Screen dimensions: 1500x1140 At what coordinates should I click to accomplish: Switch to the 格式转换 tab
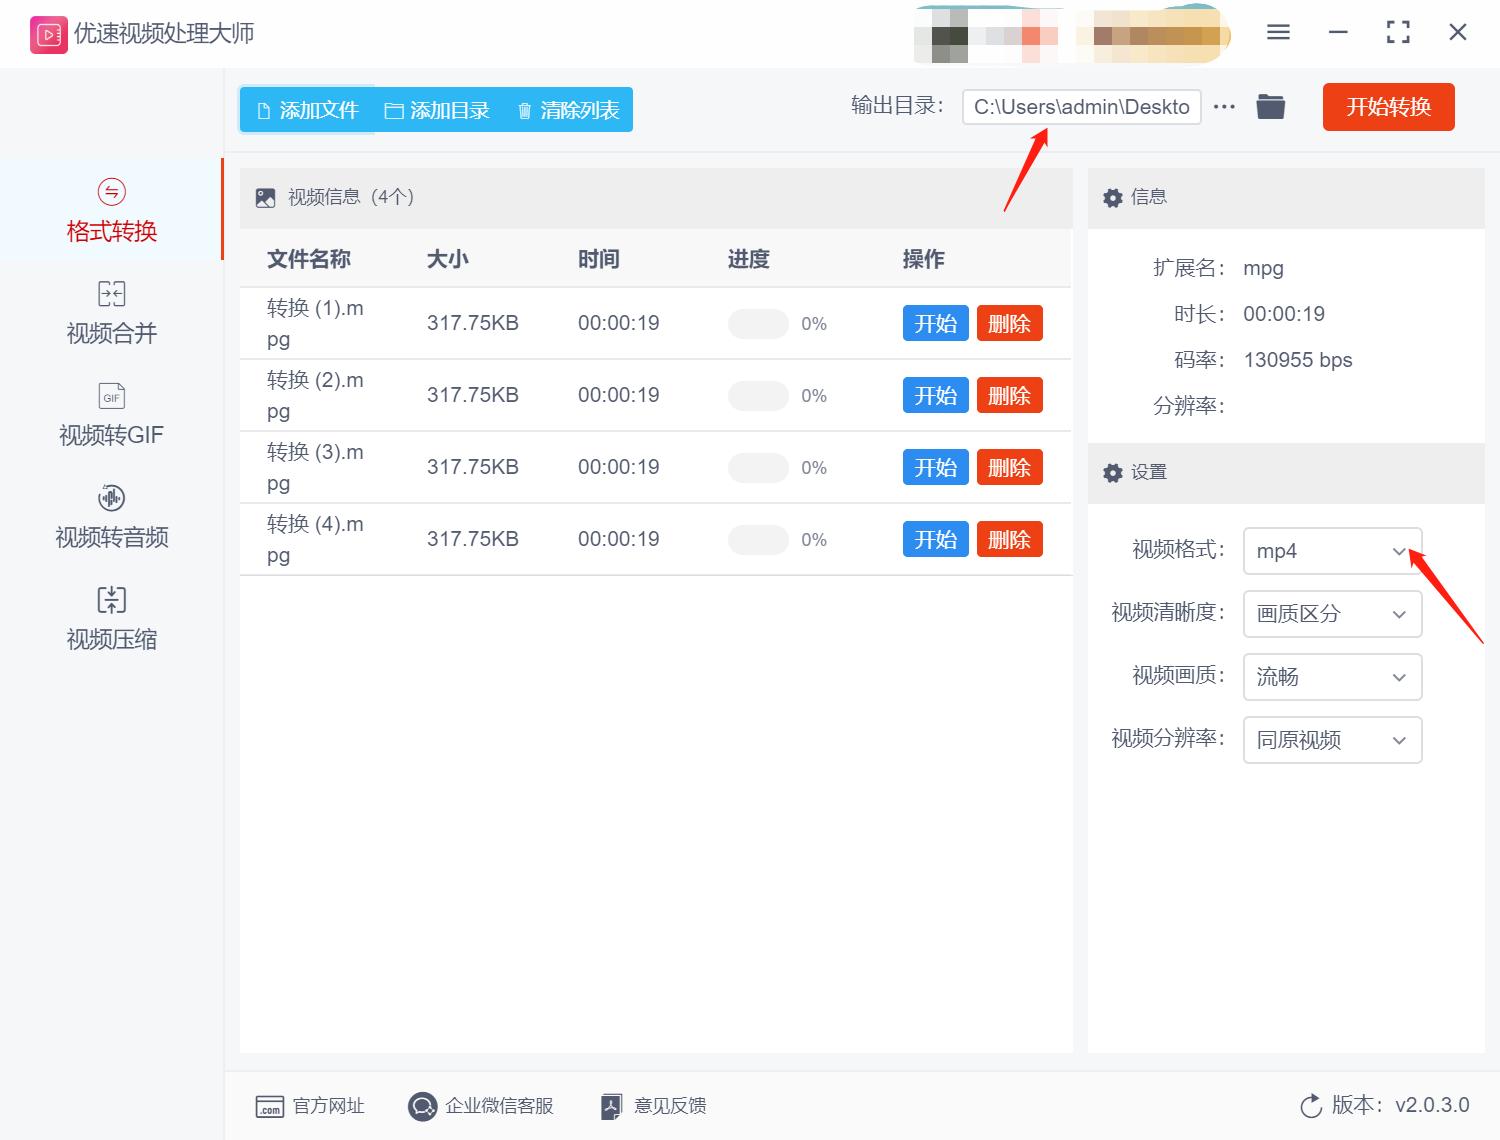pos(110,210)
